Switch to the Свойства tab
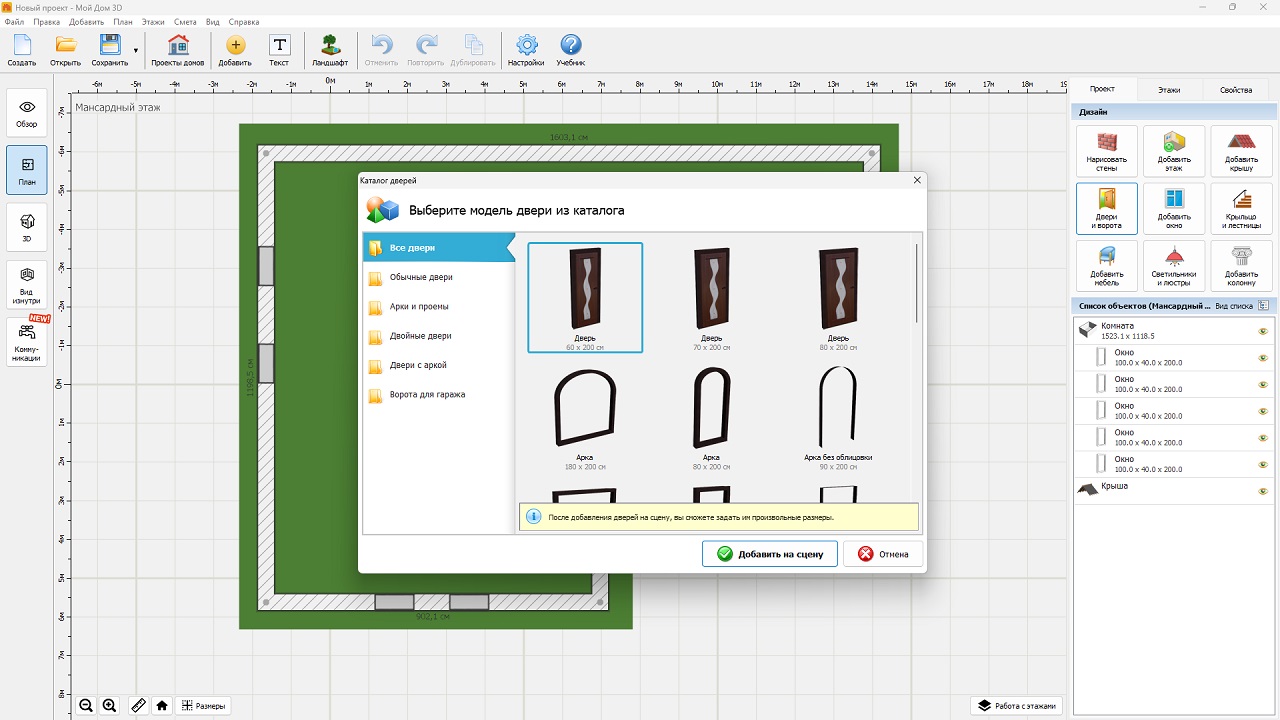The width and height of the screenshot is (1280, 720). click(1235, 90)
